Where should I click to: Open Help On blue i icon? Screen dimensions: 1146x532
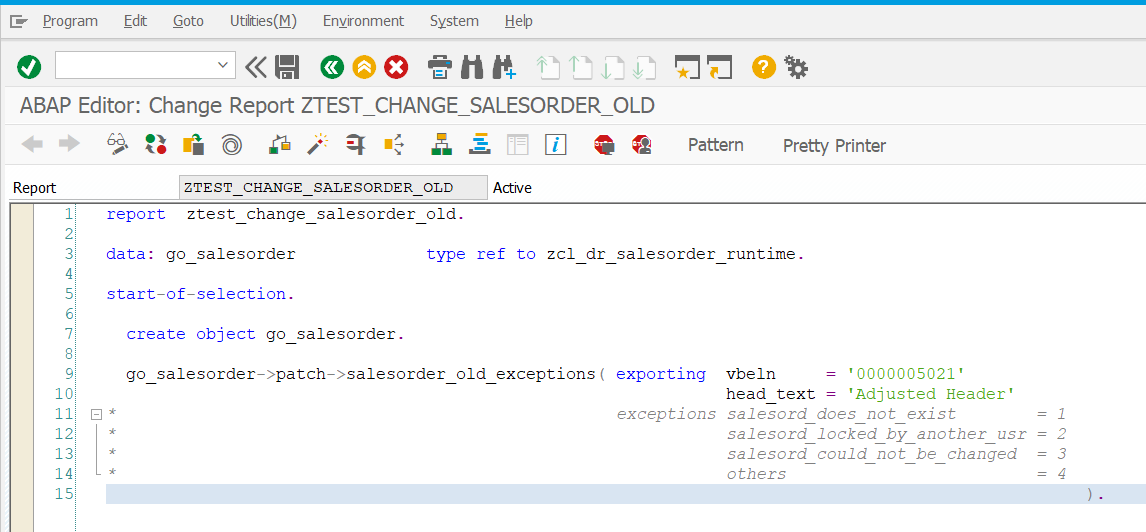point(556,145)
